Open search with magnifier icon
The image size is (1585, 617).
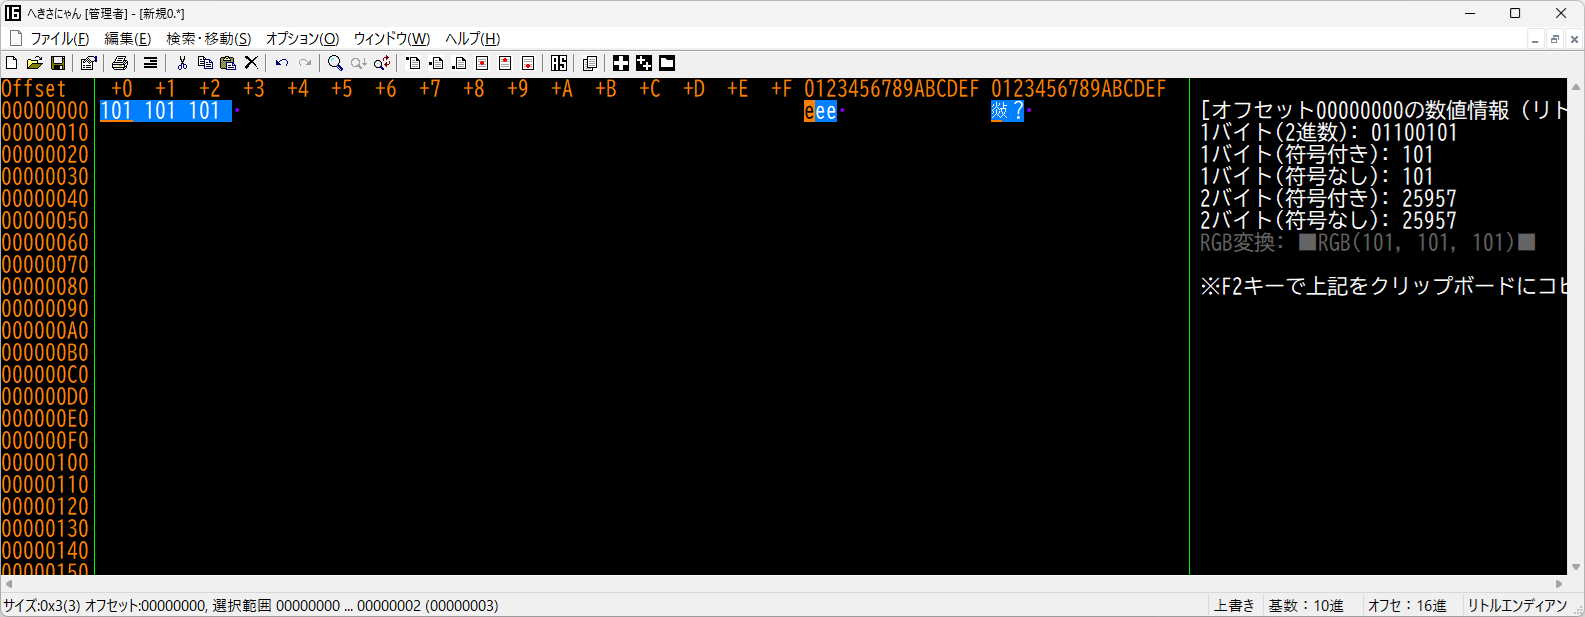coord(335,63)
